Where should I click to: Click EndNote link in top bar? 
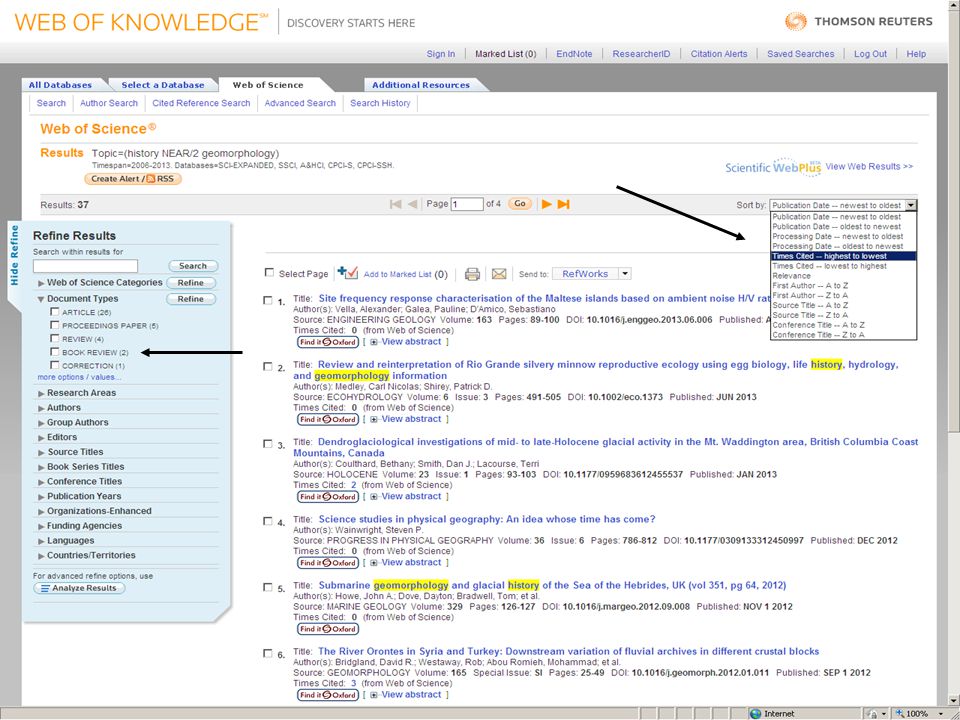point(574,54)
